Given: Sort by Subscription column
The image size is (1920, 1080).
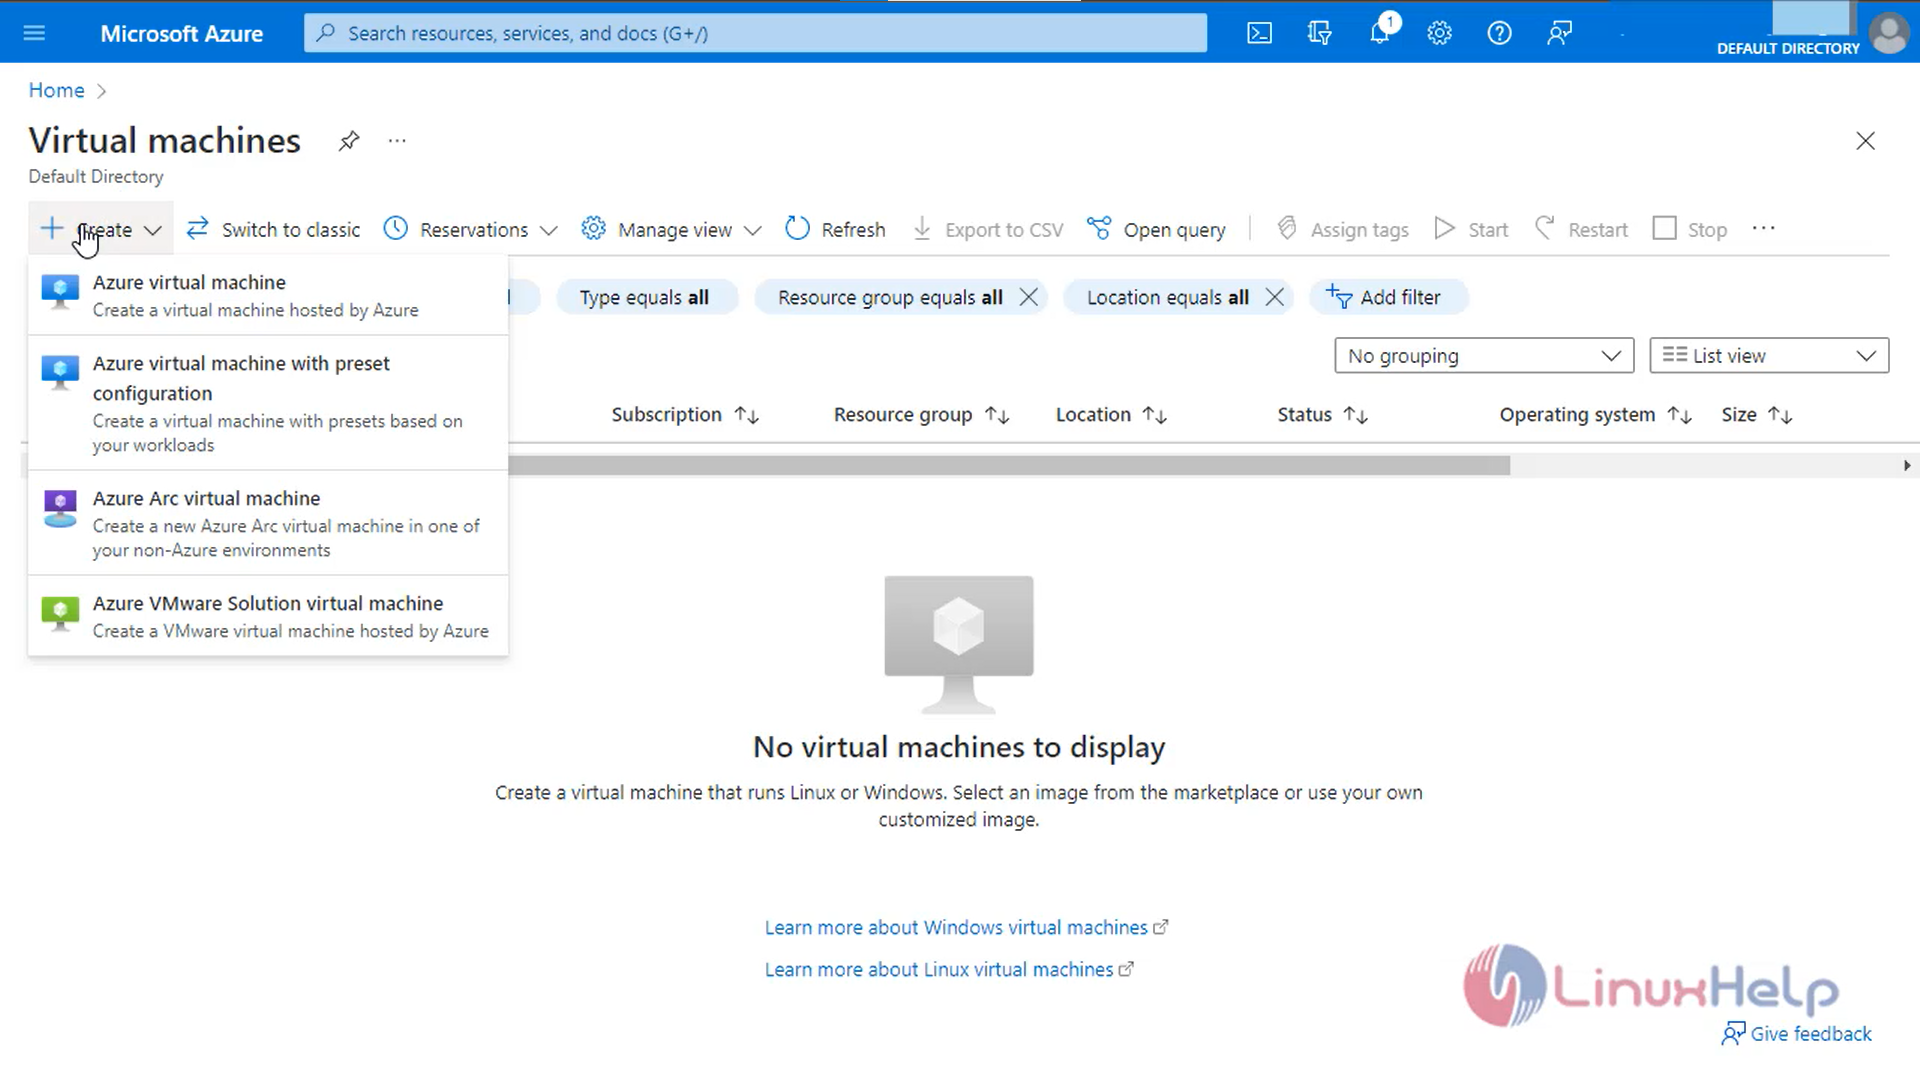Looking at the screenshot, I should [685, 414].
